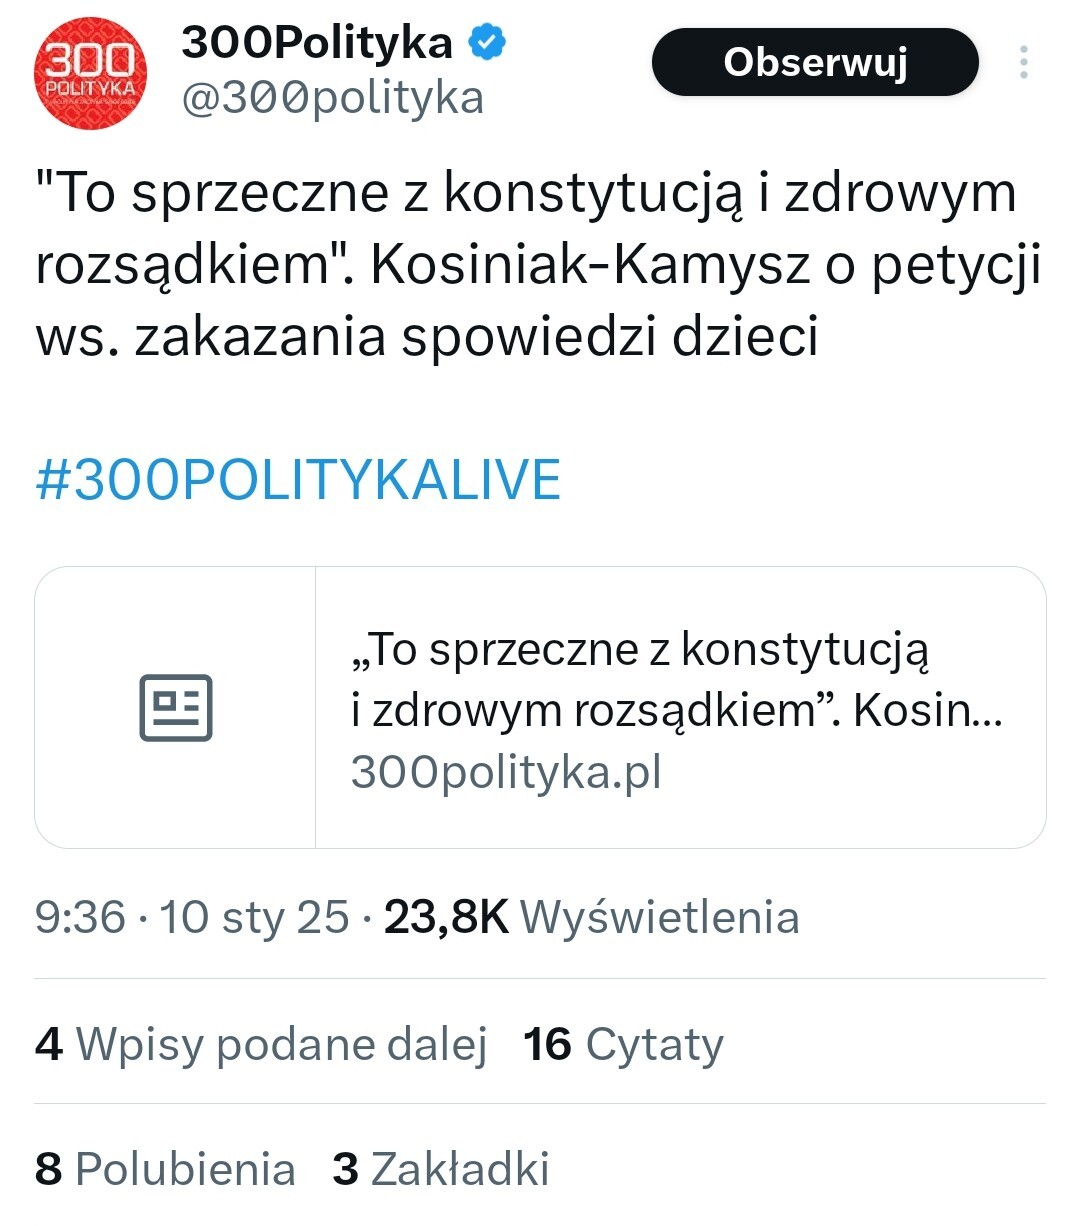This screenshot has width=1080, height=1226.
Task: Click the 9:36 post time
Action: pyautogui.click(x=80, y=917)
